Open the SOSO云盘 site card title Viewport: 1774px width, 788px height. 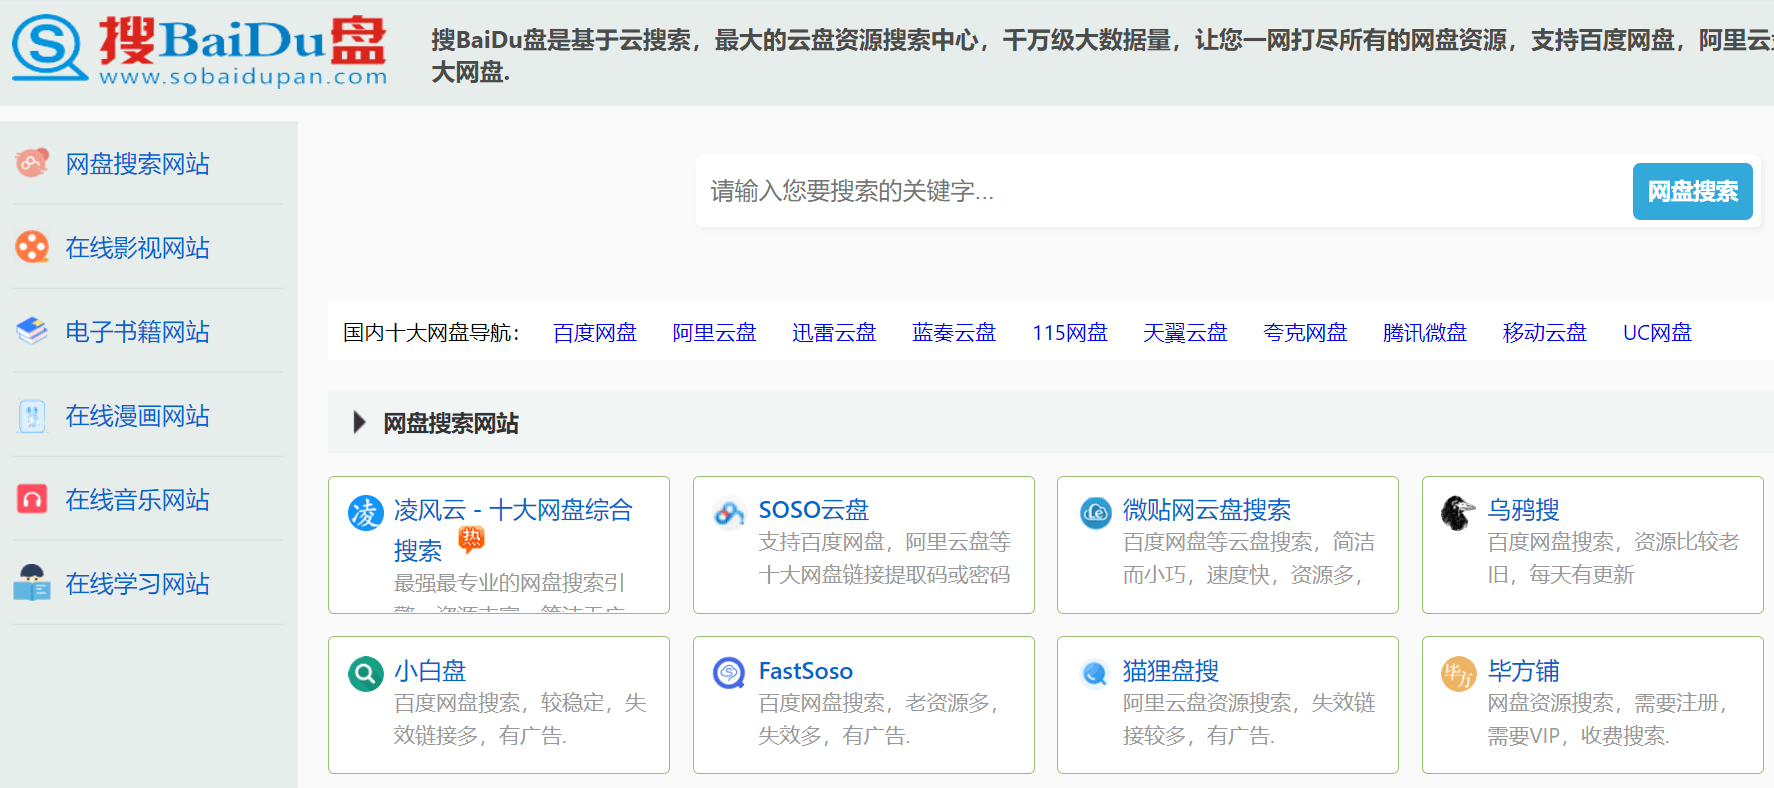[x=813, y=510]
